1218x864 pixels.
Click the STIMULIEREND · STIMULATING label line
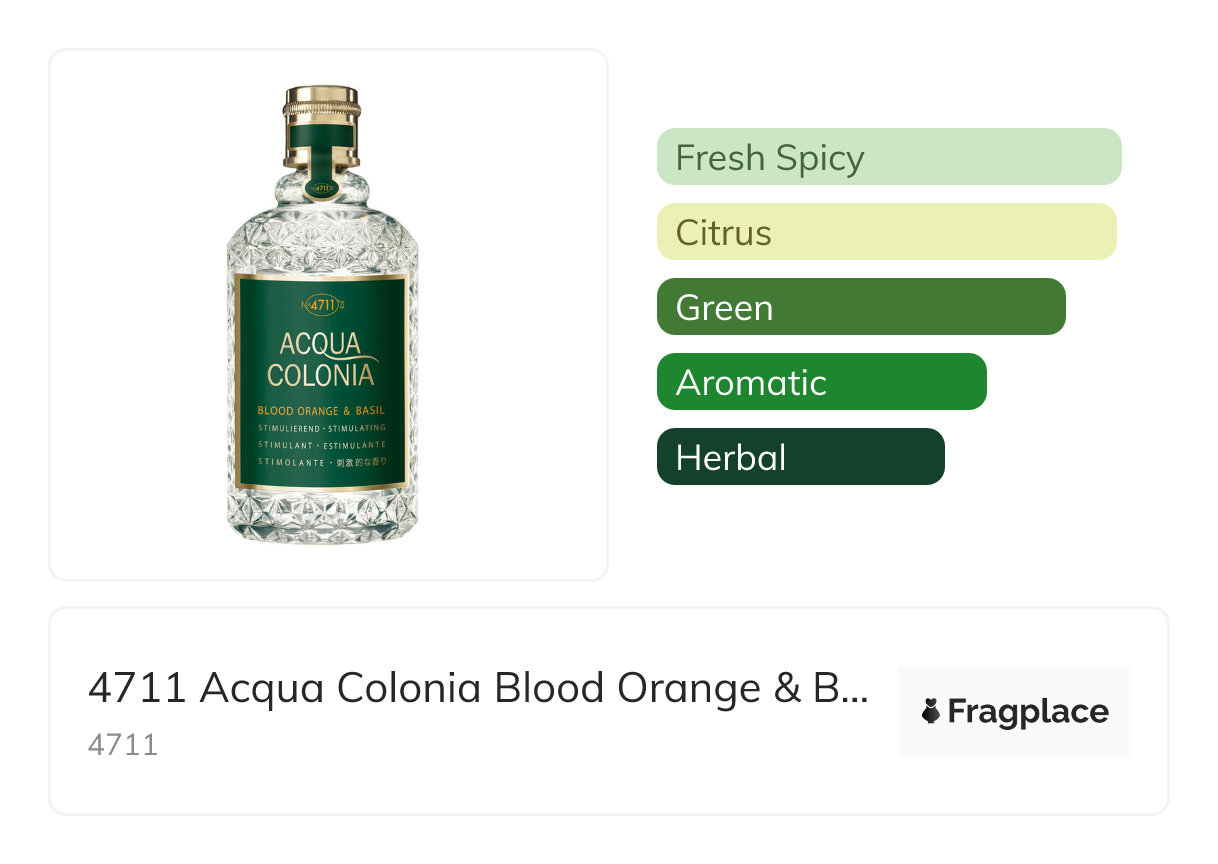coord(321,428)
